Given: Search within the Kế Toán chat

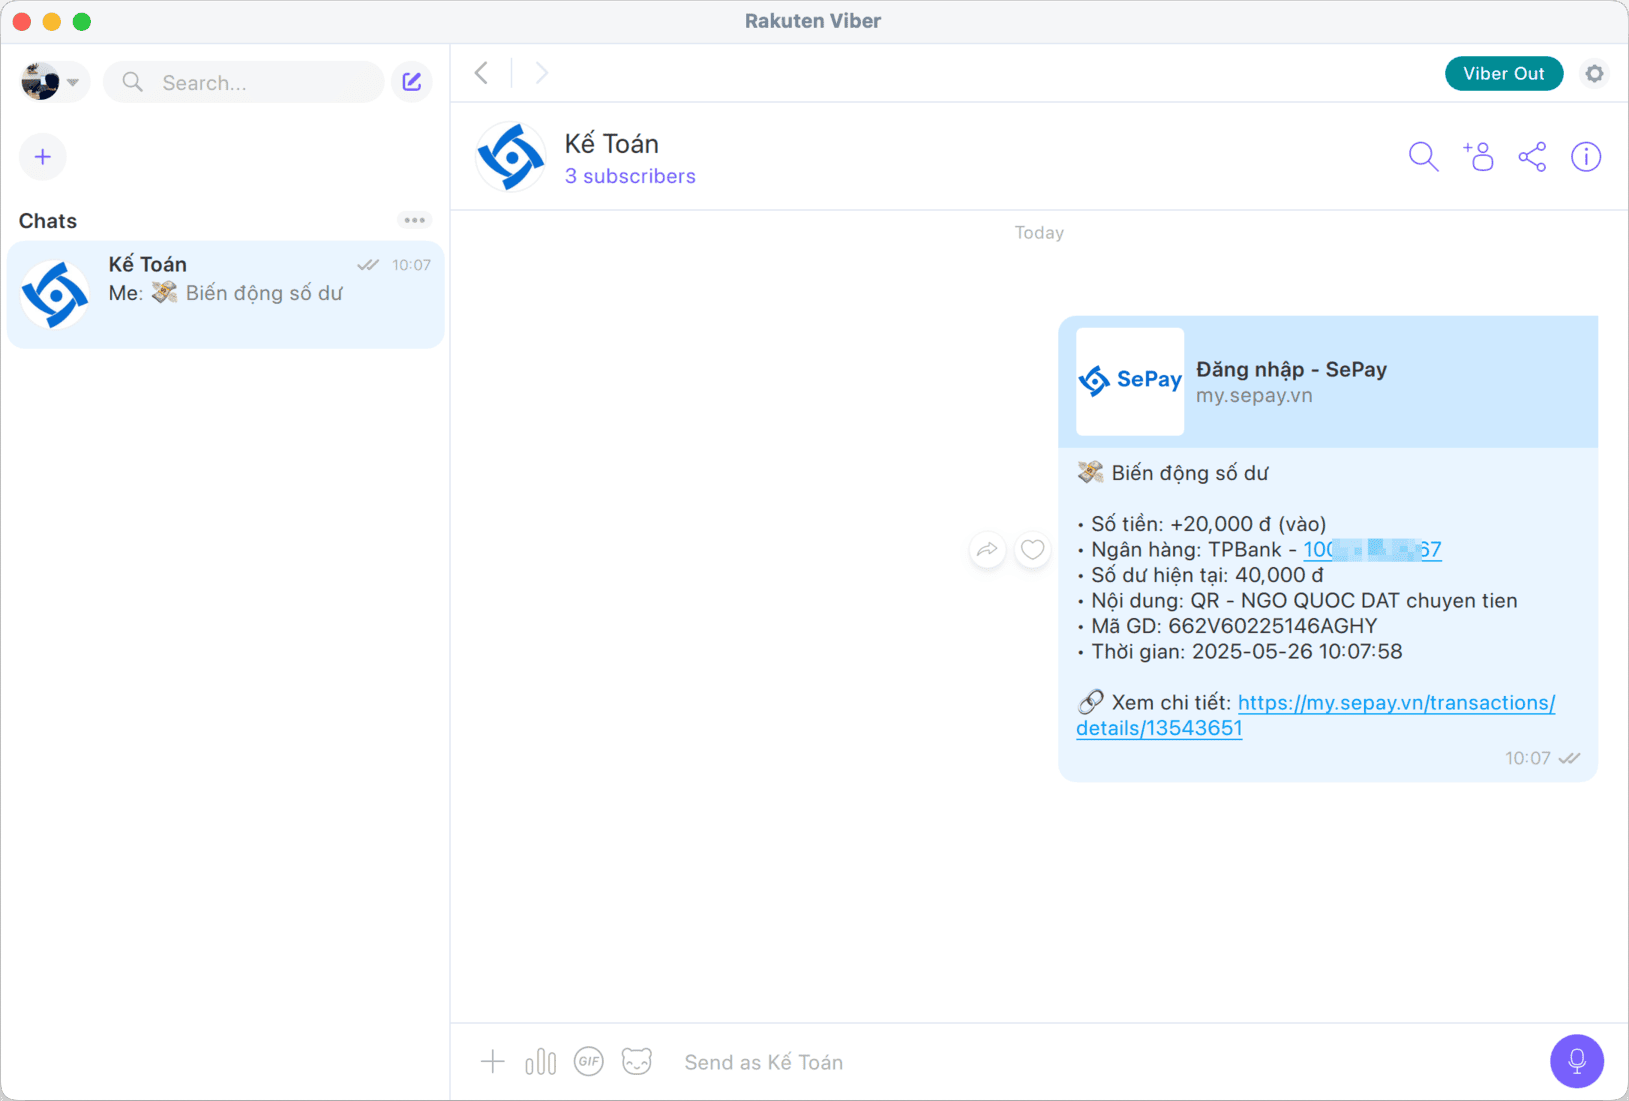Looking at the screenshot, I should pyautogui.click(x=1423, y=157).
